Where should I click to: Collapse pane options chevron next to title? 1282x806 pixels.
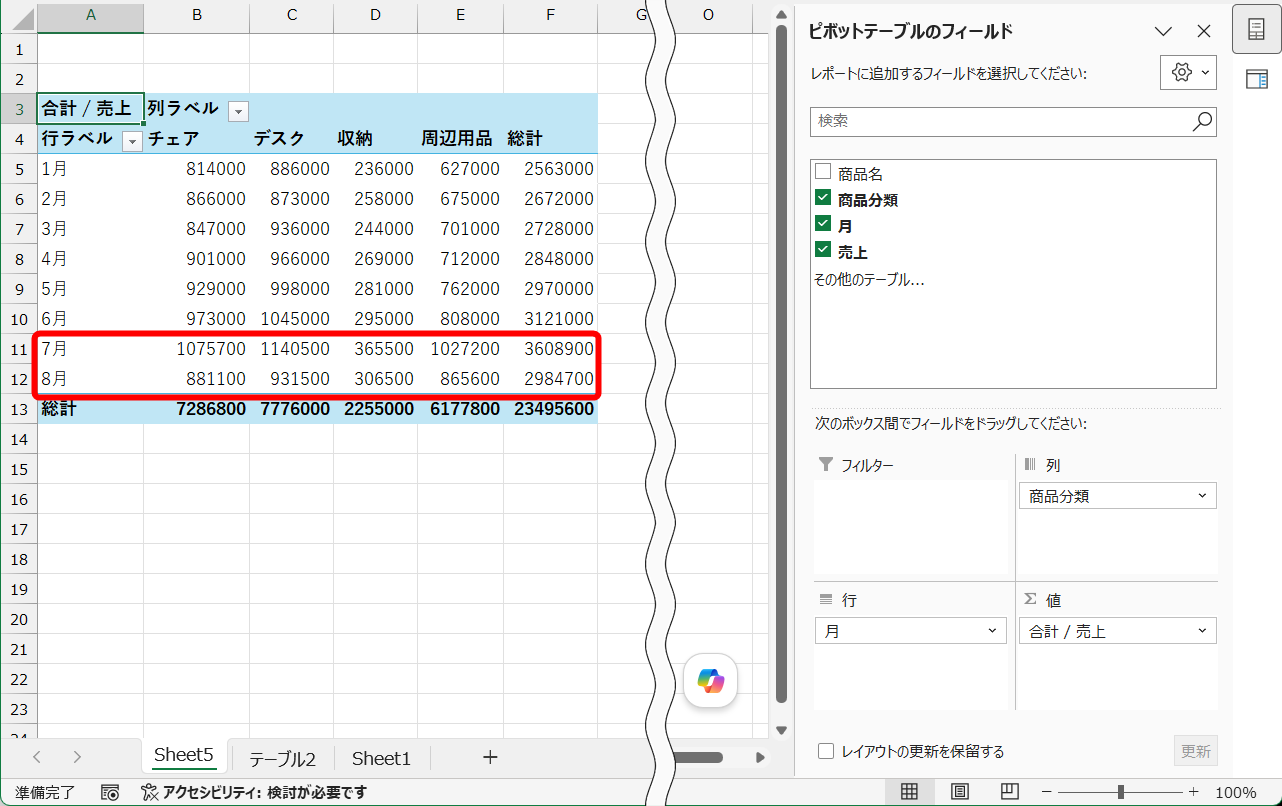pyautogui.click(x=1163, y=31)
